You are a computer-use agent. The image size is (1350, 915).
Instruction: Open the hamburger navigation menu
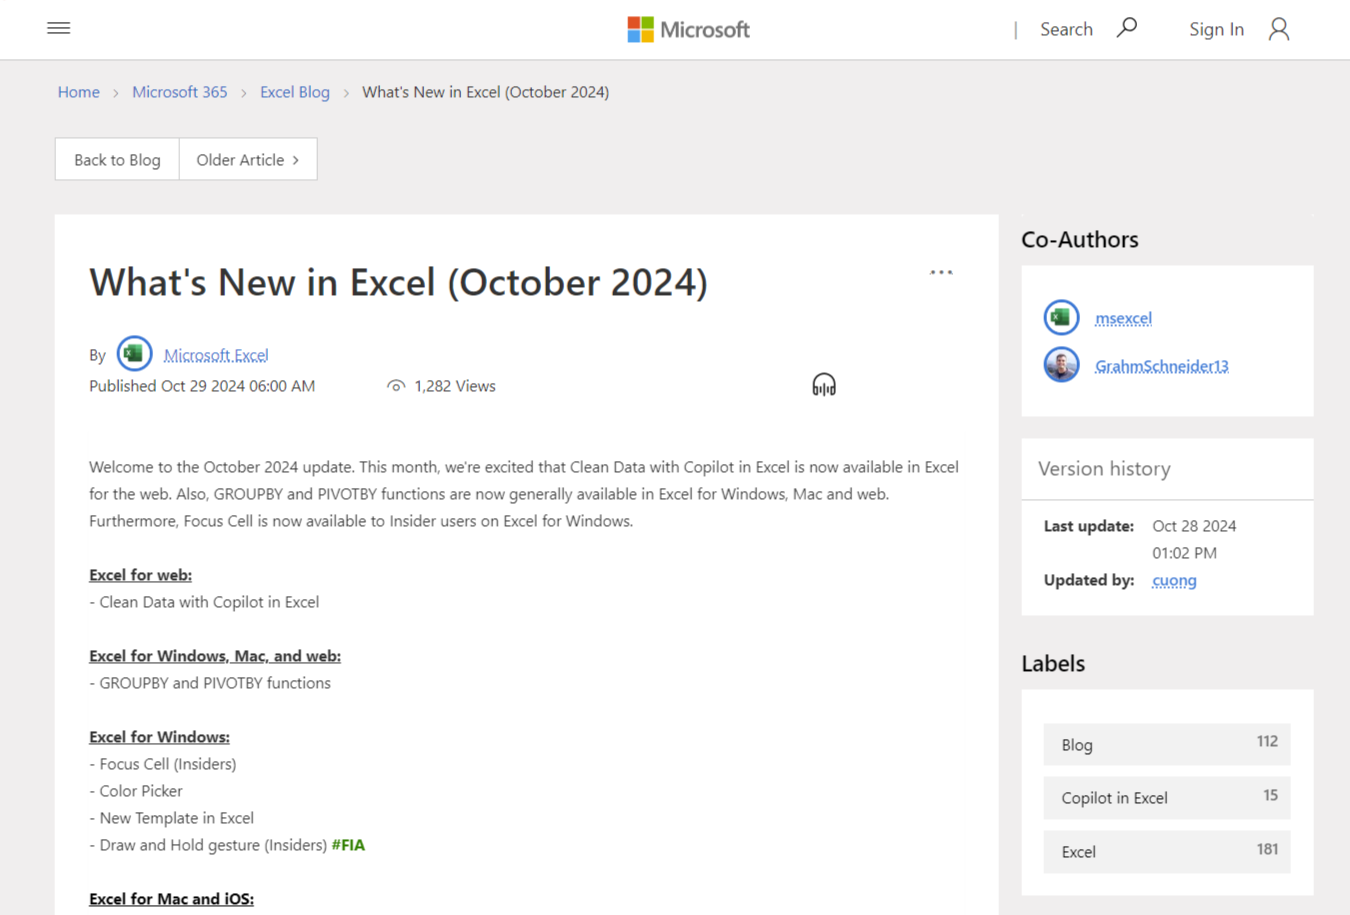58,27
